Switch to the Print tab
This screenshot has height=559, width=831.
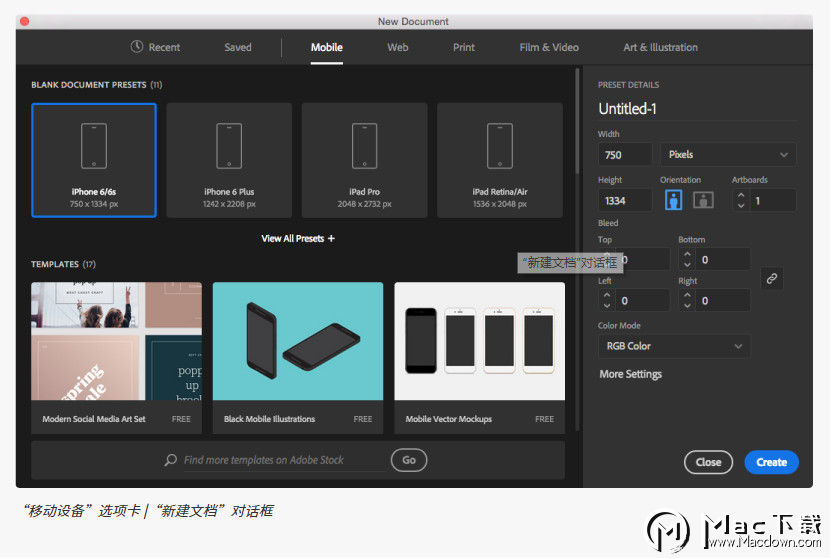[464, 47]
